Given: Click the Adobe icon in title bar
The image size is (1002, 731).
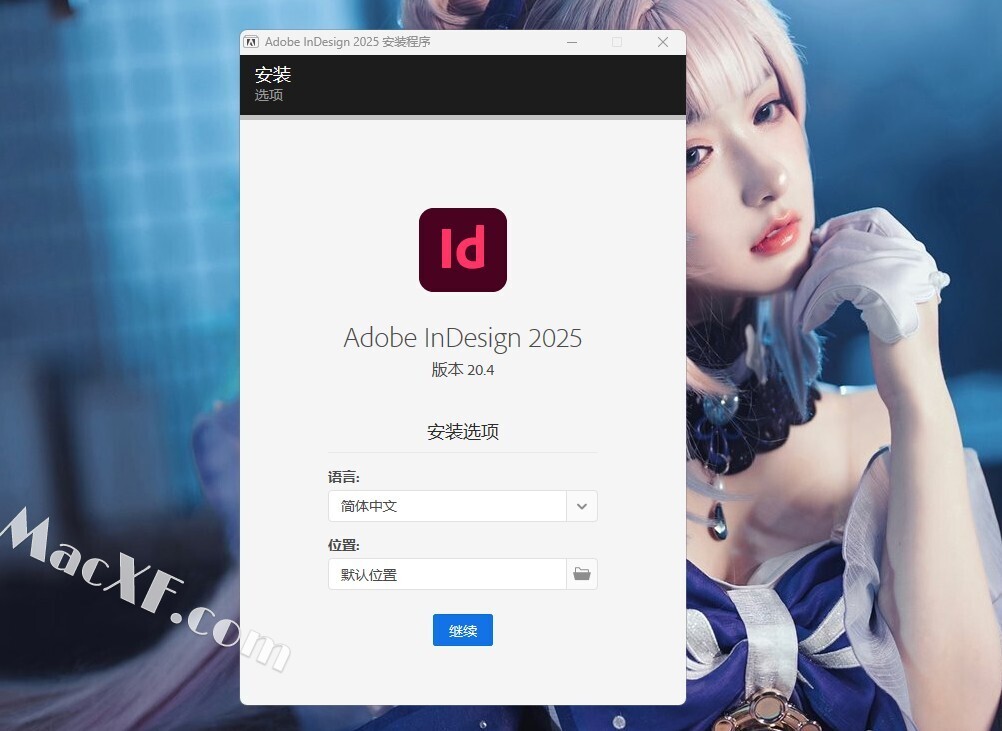Looking at the screenshot, I should (x=251, y=42).
